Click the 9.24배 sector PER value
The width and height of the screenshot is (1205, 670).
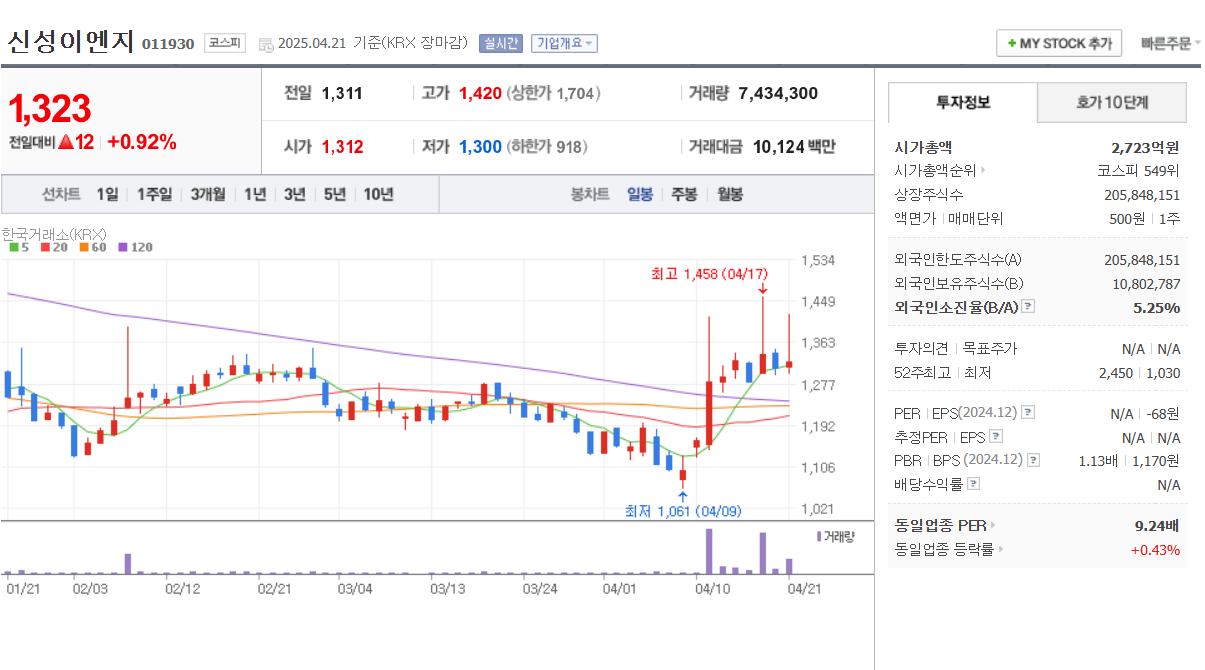[1157, 525]
